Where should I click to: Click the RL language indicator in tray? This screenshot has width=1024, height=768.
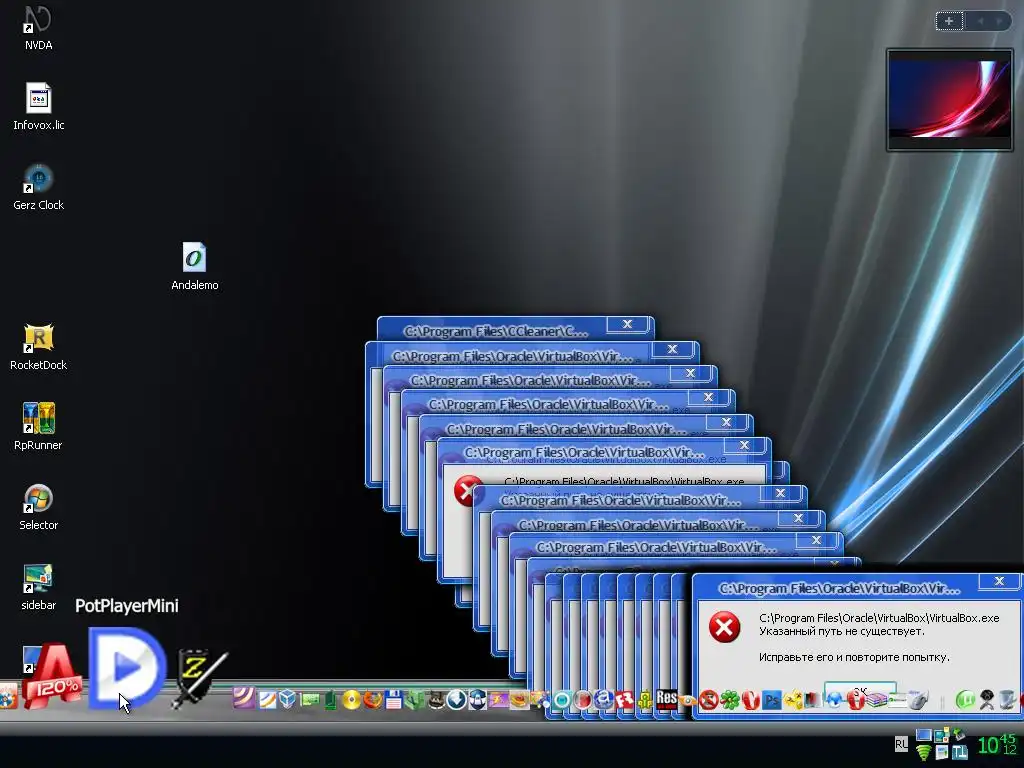tap(901, 744)
